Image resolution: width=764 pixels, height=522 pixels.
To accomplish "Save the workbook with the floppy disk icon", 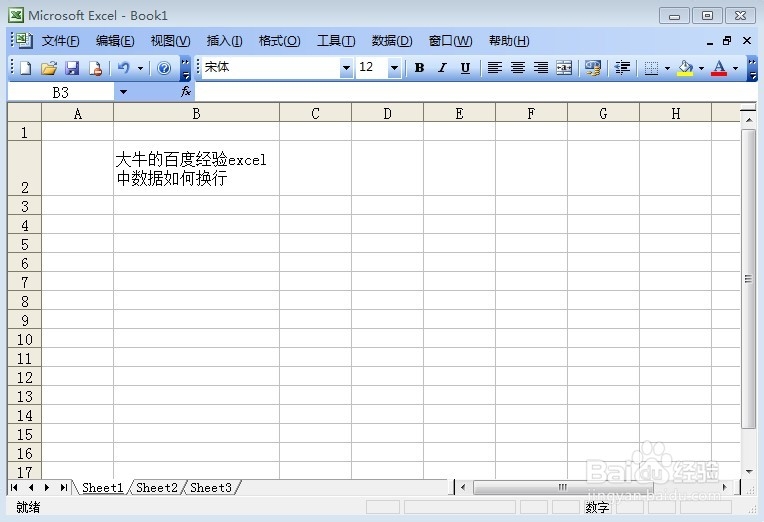I will pos(72,68).
